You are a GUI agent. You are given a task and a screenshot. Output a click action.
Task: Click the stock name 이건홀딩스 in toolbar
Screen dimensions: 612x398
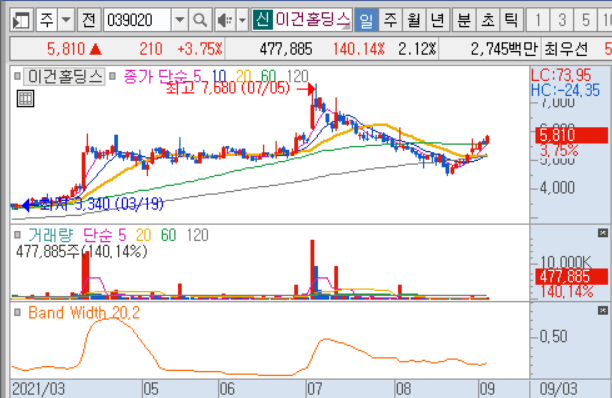(312, 20)
